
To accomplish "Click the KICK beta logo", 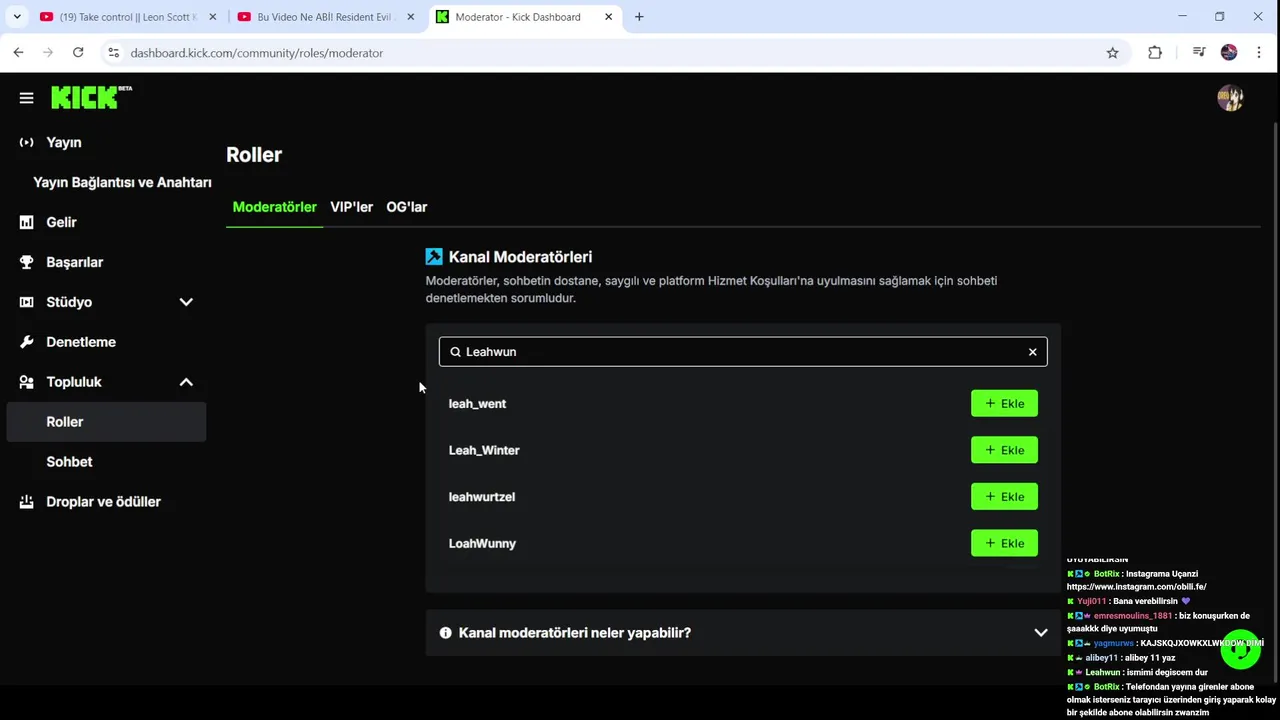I will 91,97.
